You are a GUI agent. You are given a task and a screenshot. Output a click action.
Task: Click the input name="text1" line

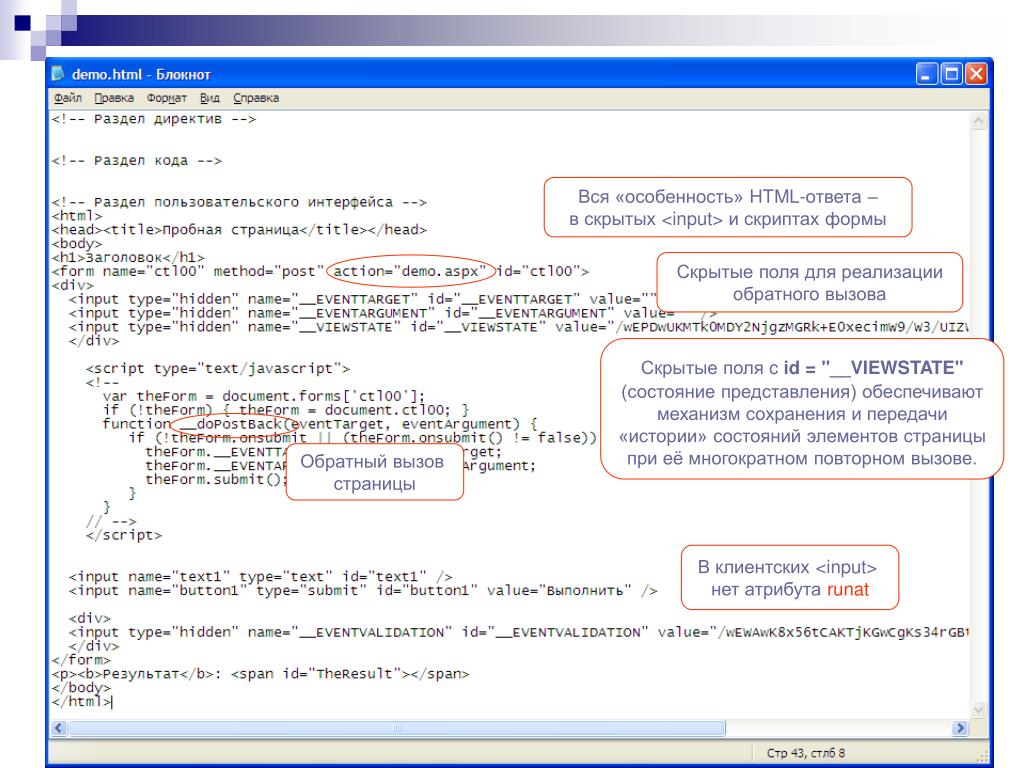[x=261, y=577]
